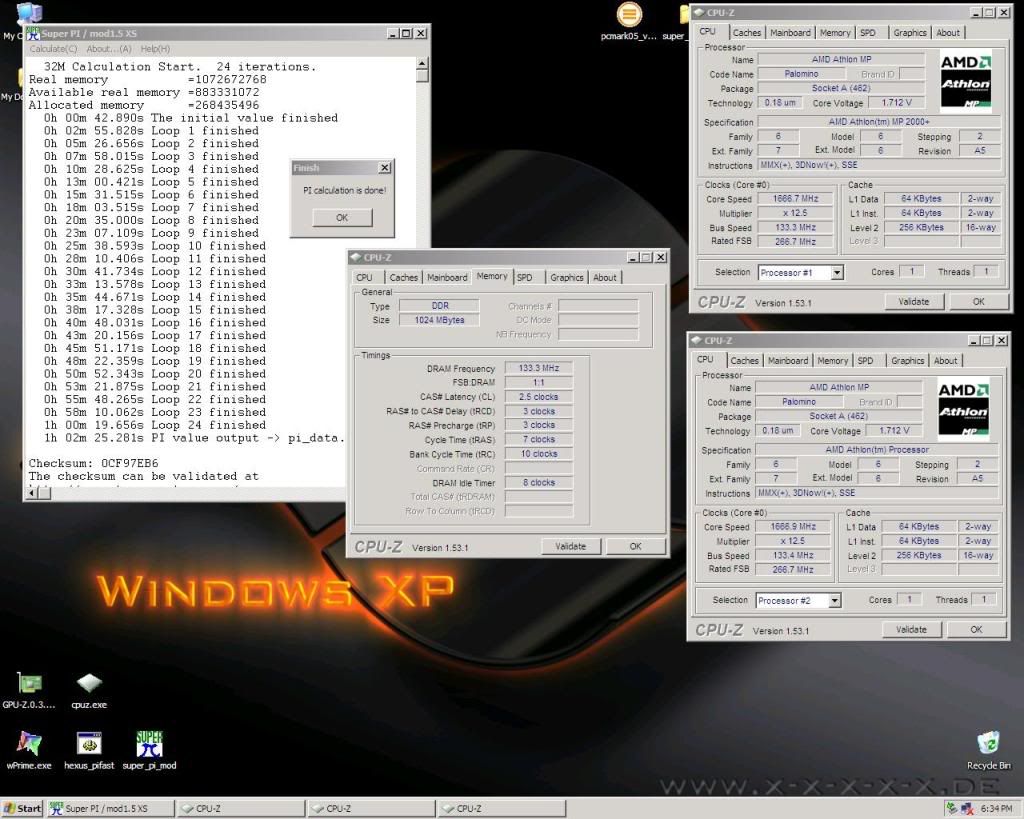Expand the Processor #1 selection dropdown
Viewport: 1024px width, 819px height.
coord(837,272)
